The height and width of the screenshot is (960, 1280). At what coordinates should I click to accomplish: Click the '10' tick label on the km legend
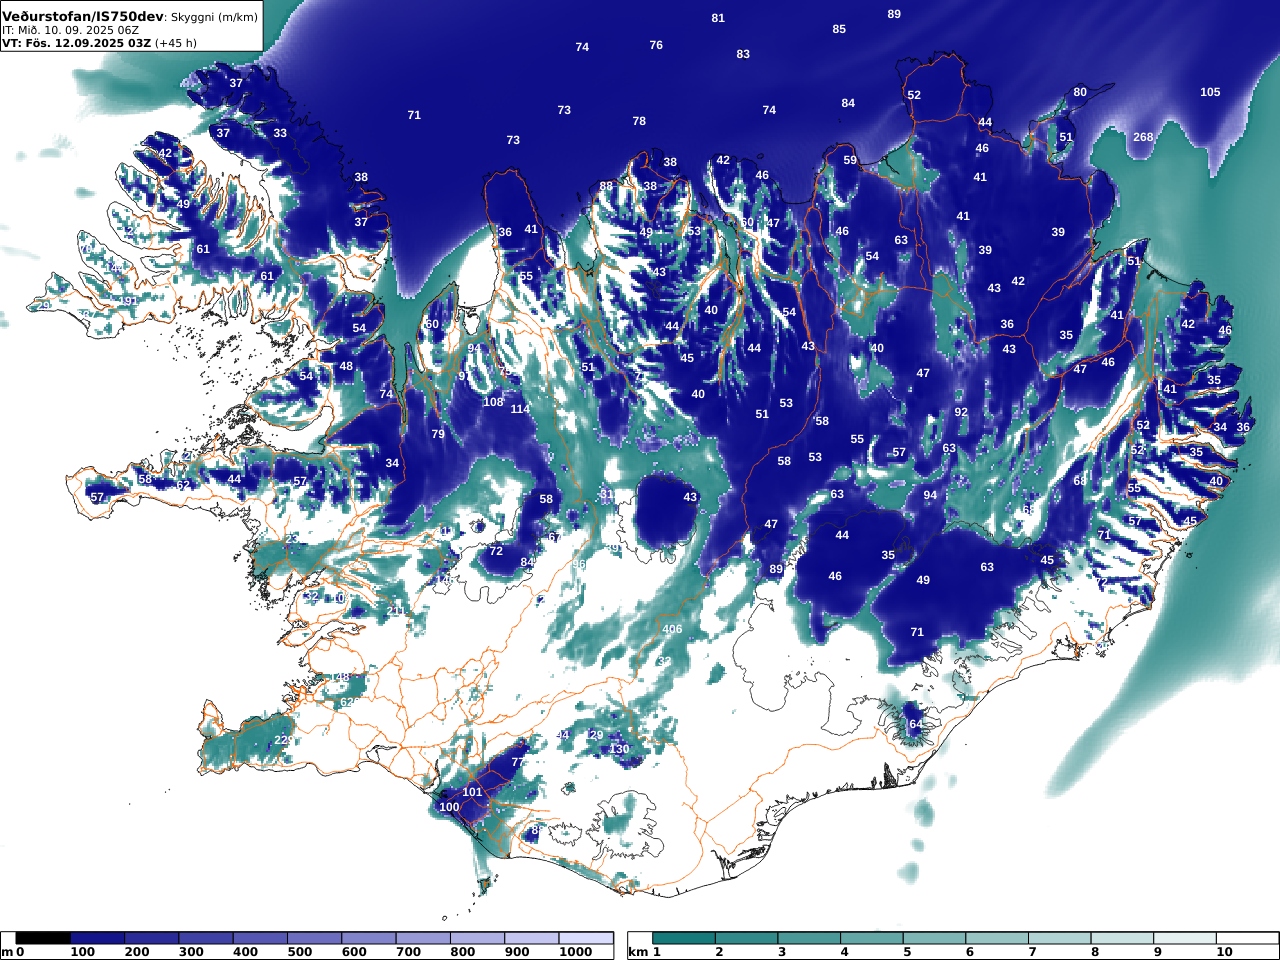pyautogui.click(x=1224, y=952)
